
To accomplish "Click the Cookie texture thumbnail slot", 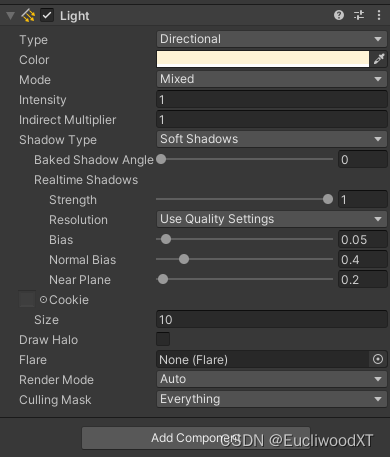I will 27,299.
